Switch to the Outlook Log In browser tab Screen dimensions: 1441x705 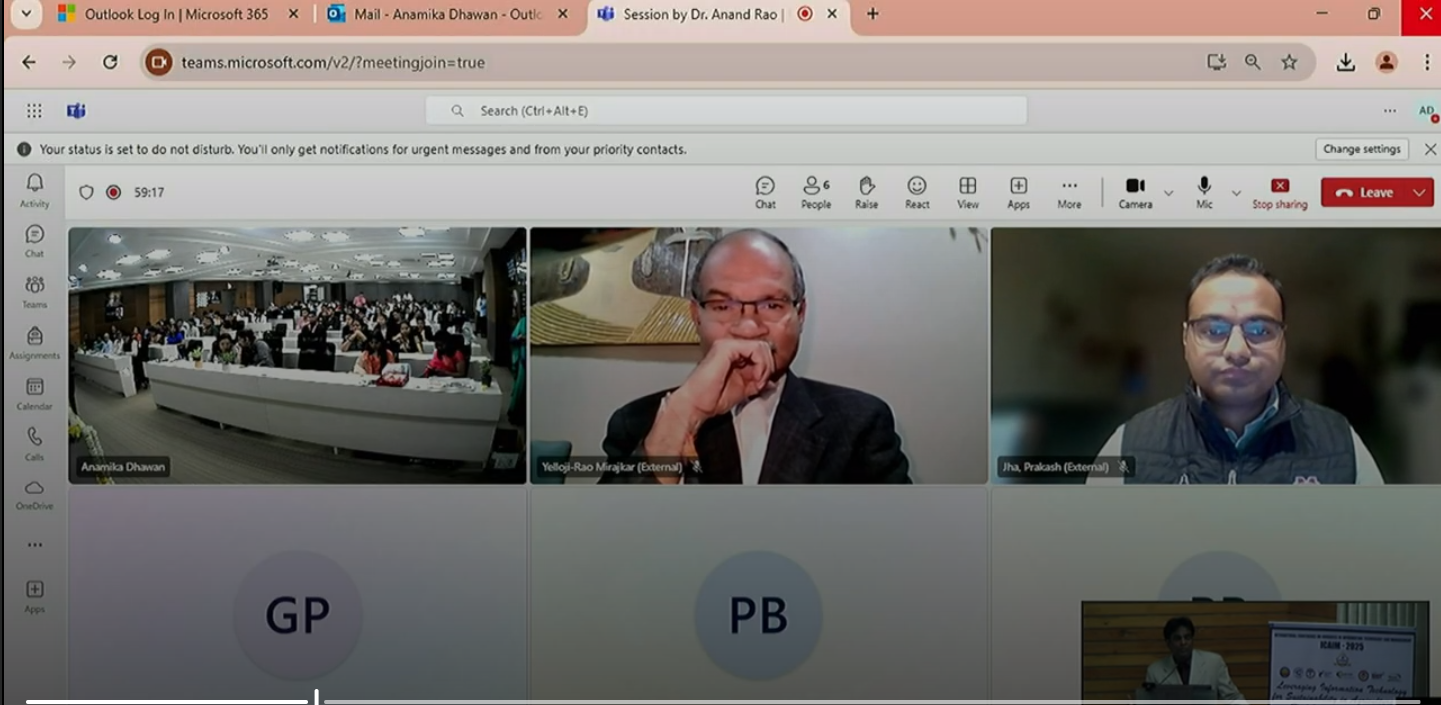[x=176, y=14]
